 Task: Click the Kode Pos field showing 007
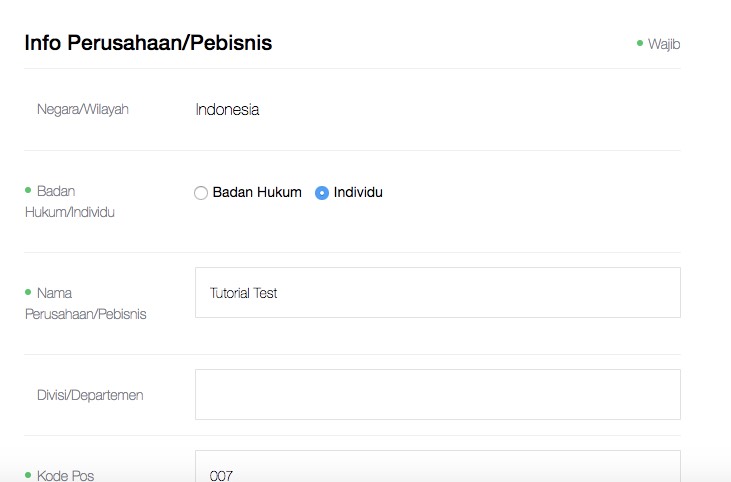[x=437, y=470]
